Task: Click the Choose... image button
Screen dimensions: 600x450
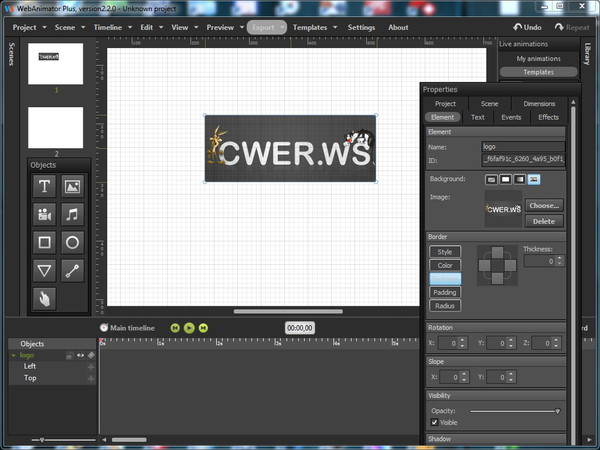Action: [x=544, y=205]
